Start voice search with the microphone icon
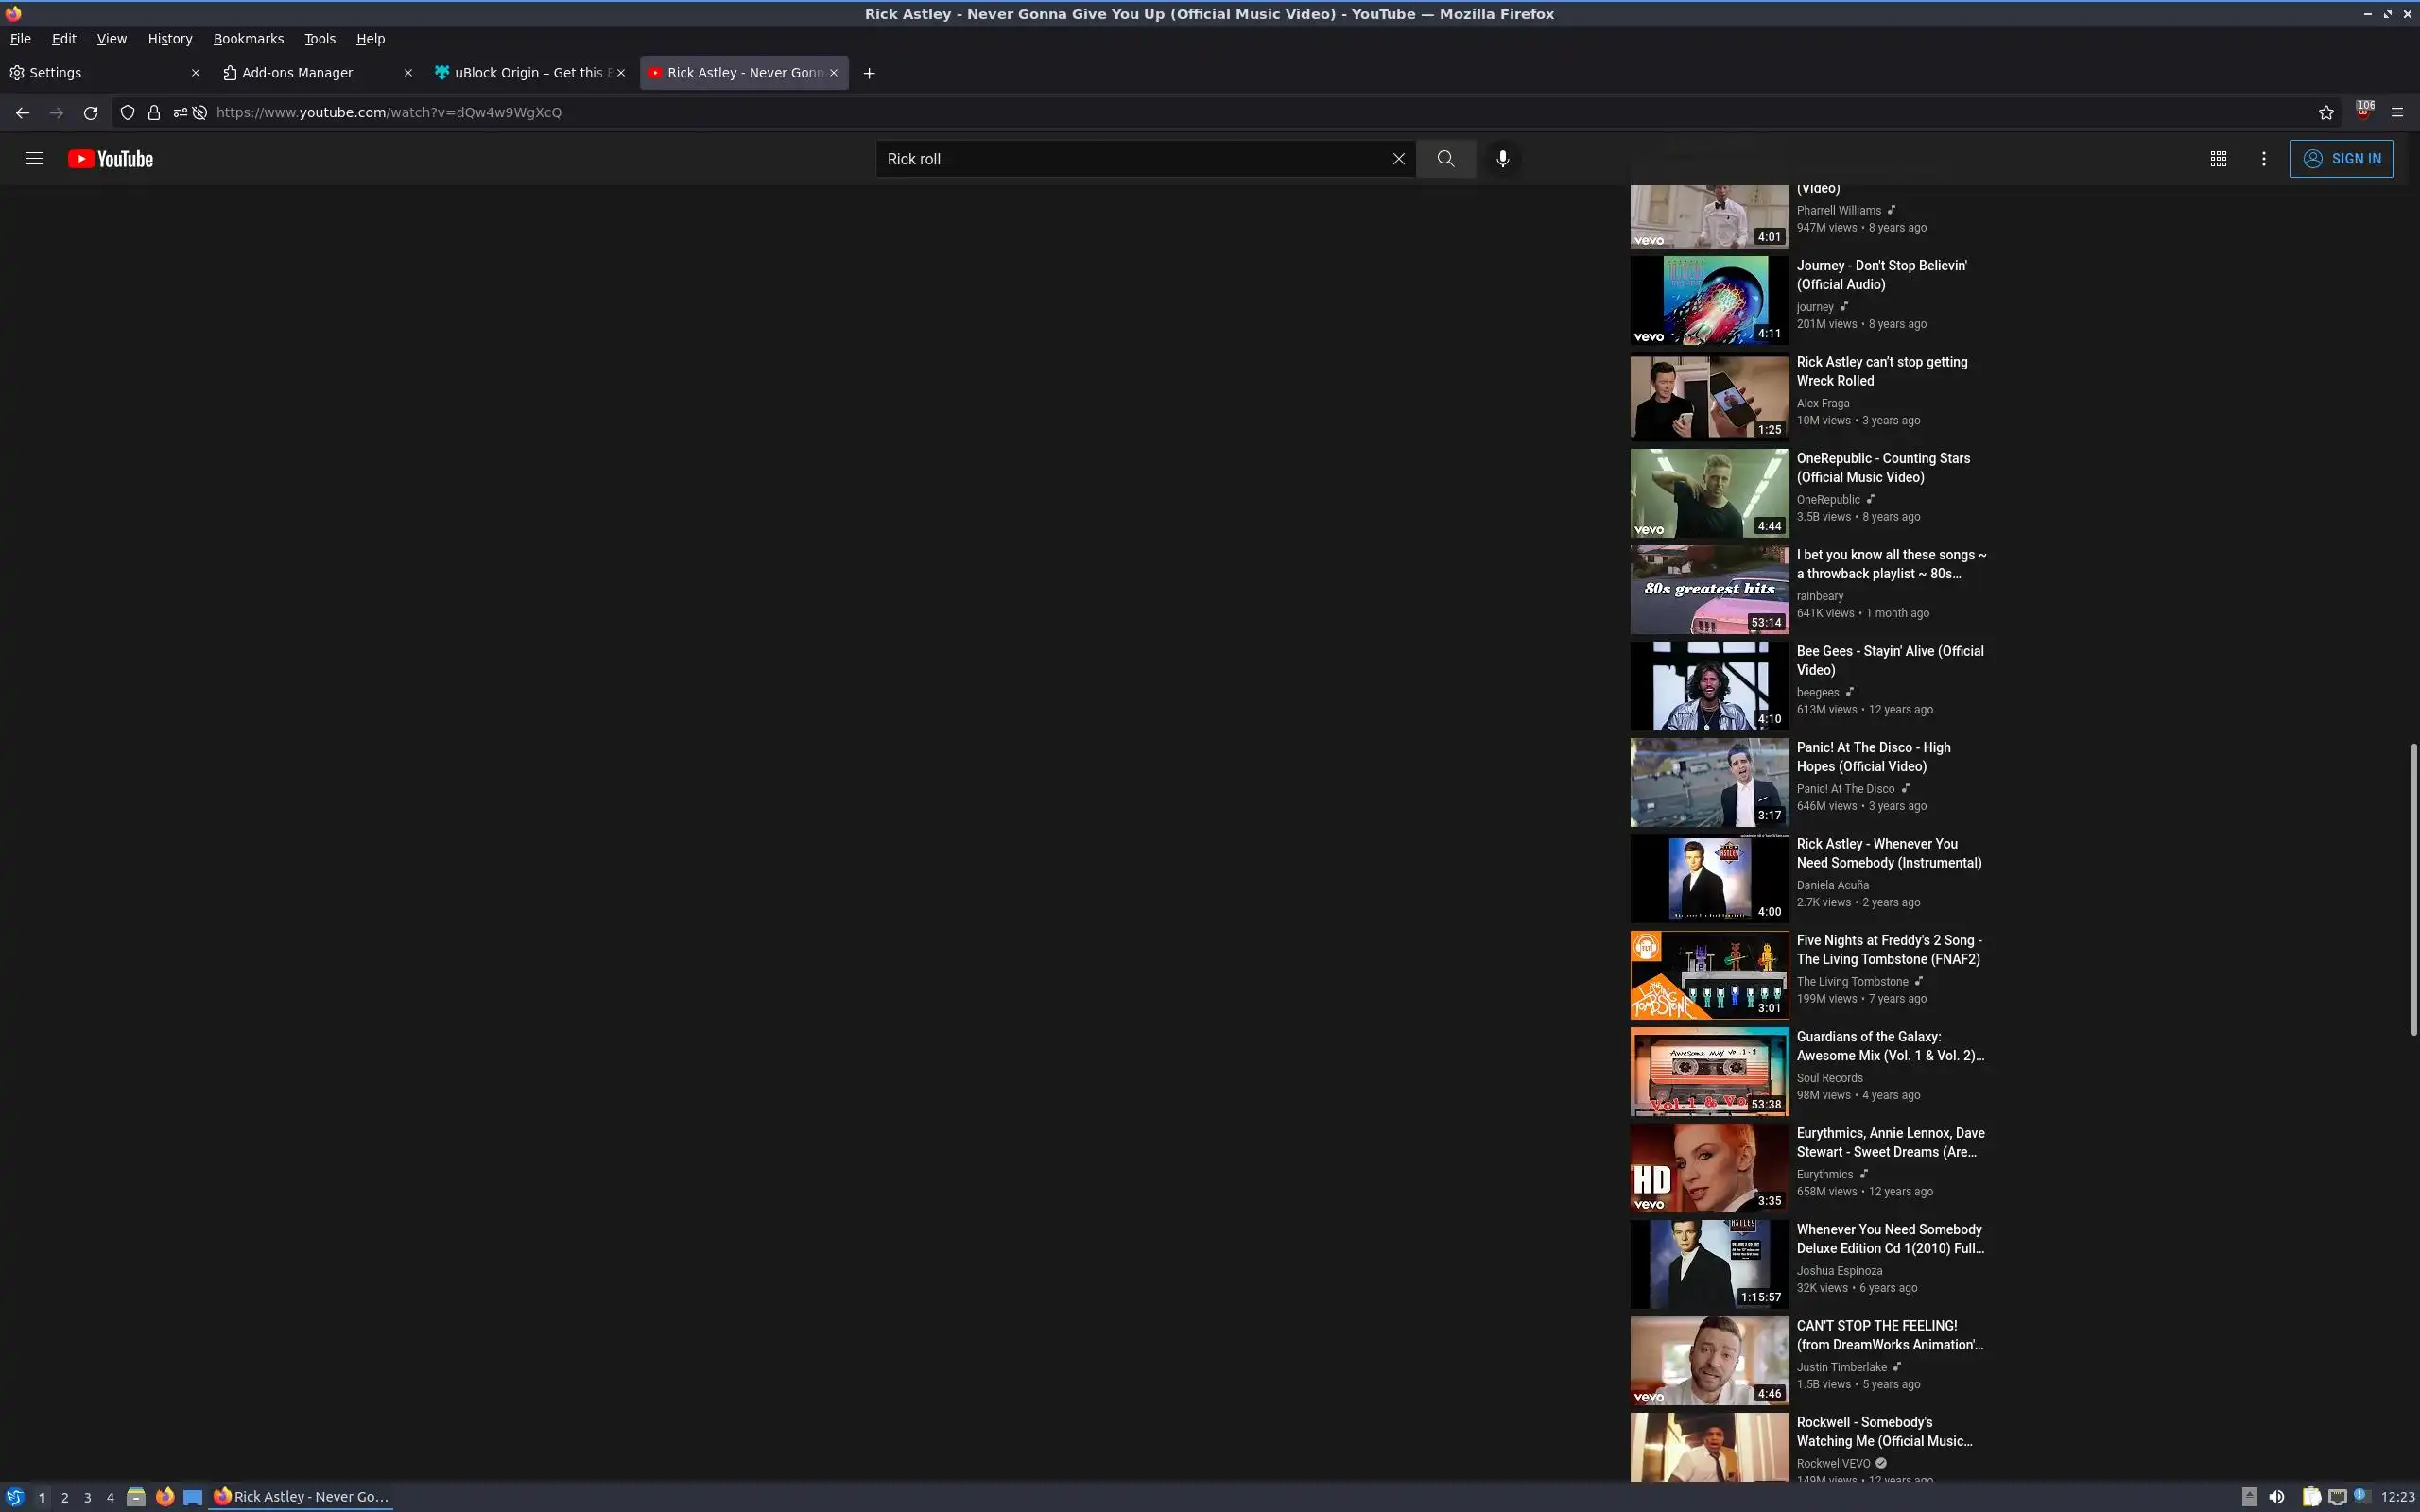Image resolution: width=2420 pixels, height=1512 pixels. [1502, 158]
